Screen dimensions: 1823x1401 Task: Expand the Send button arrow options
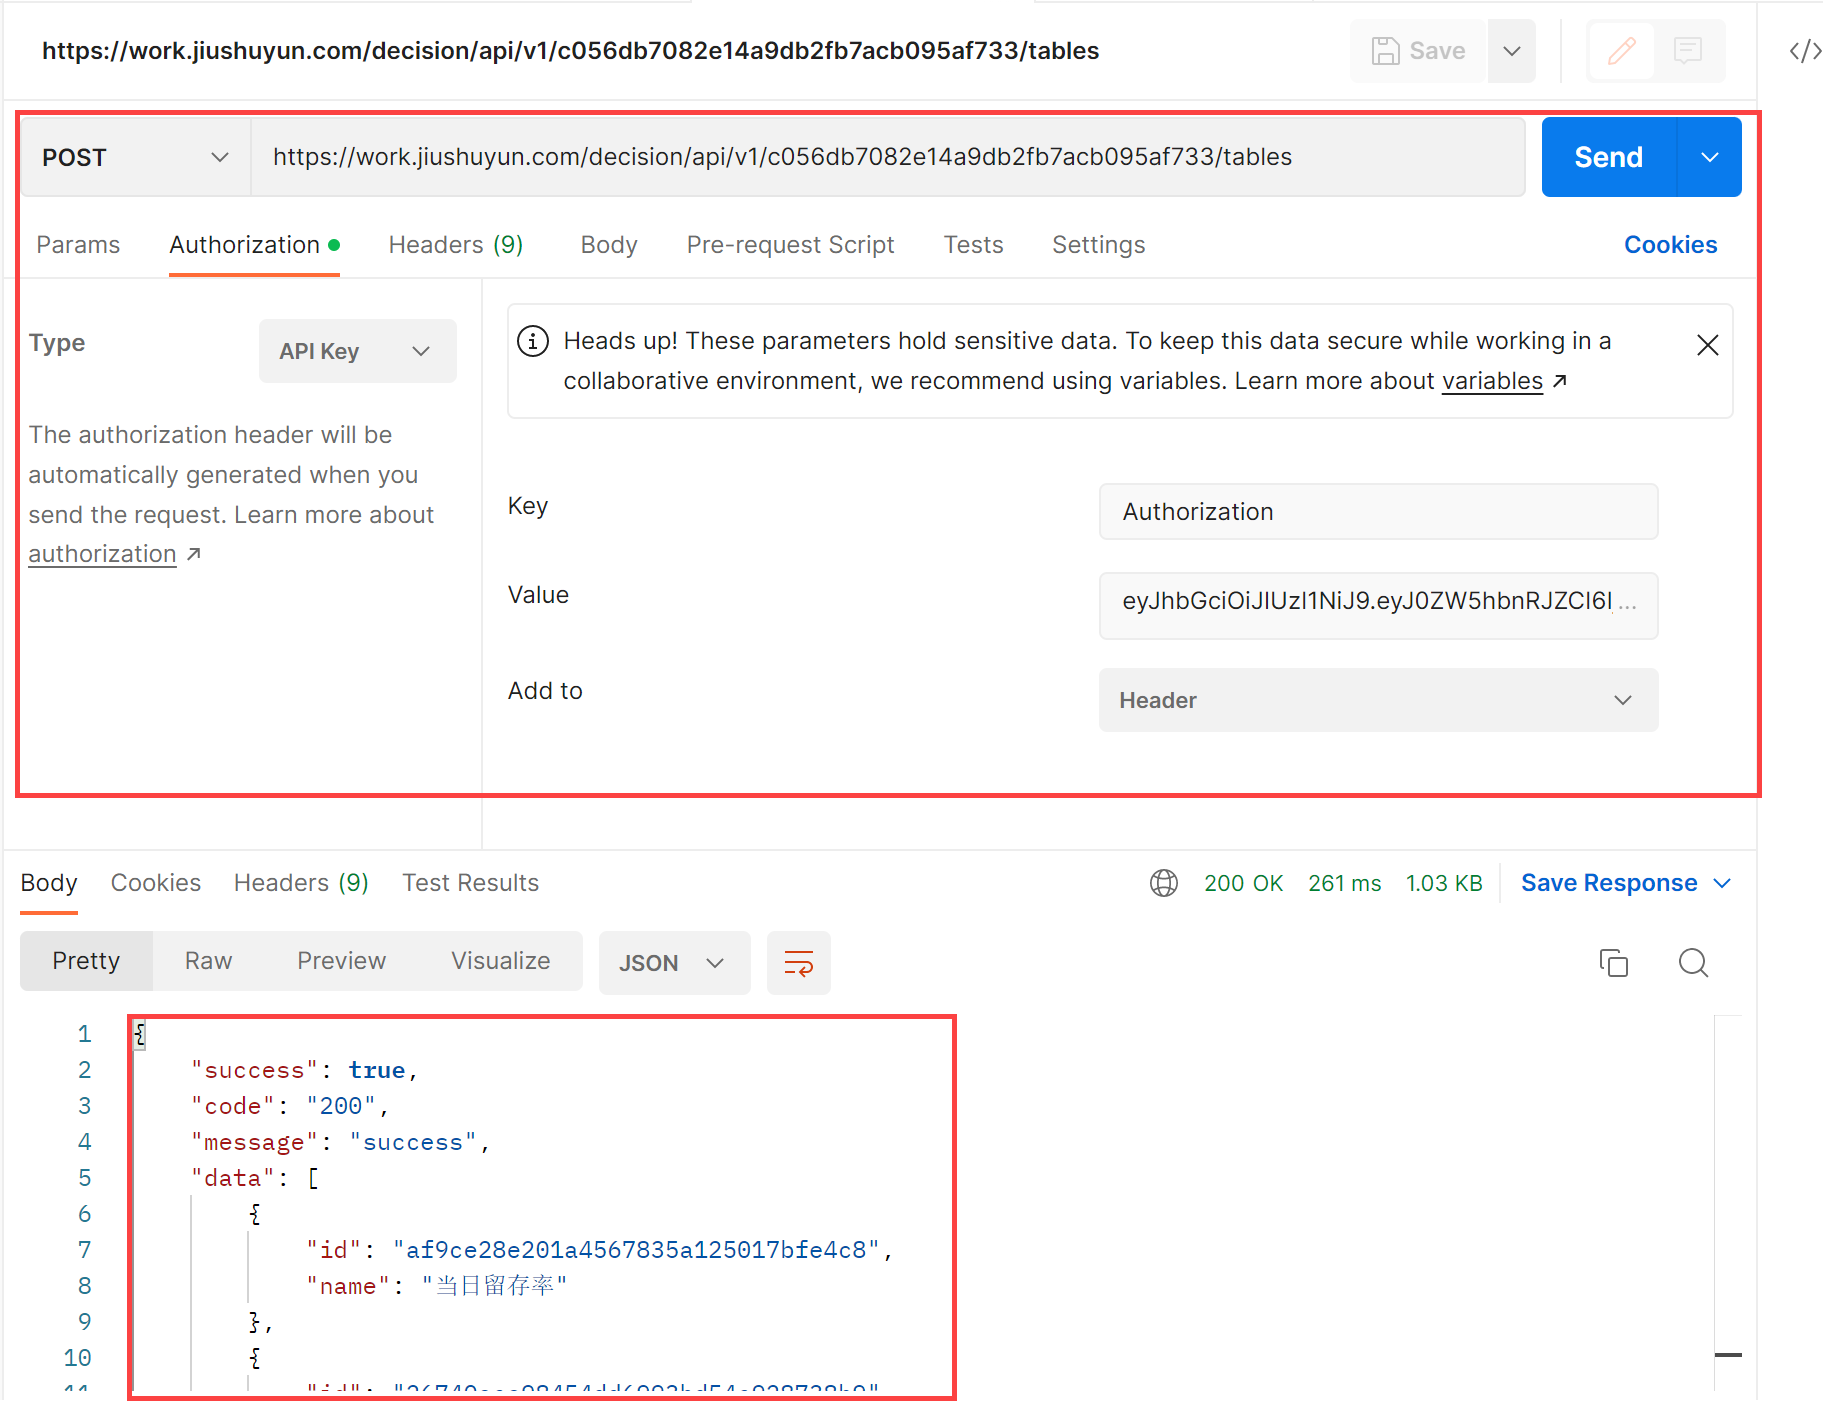1709,158
